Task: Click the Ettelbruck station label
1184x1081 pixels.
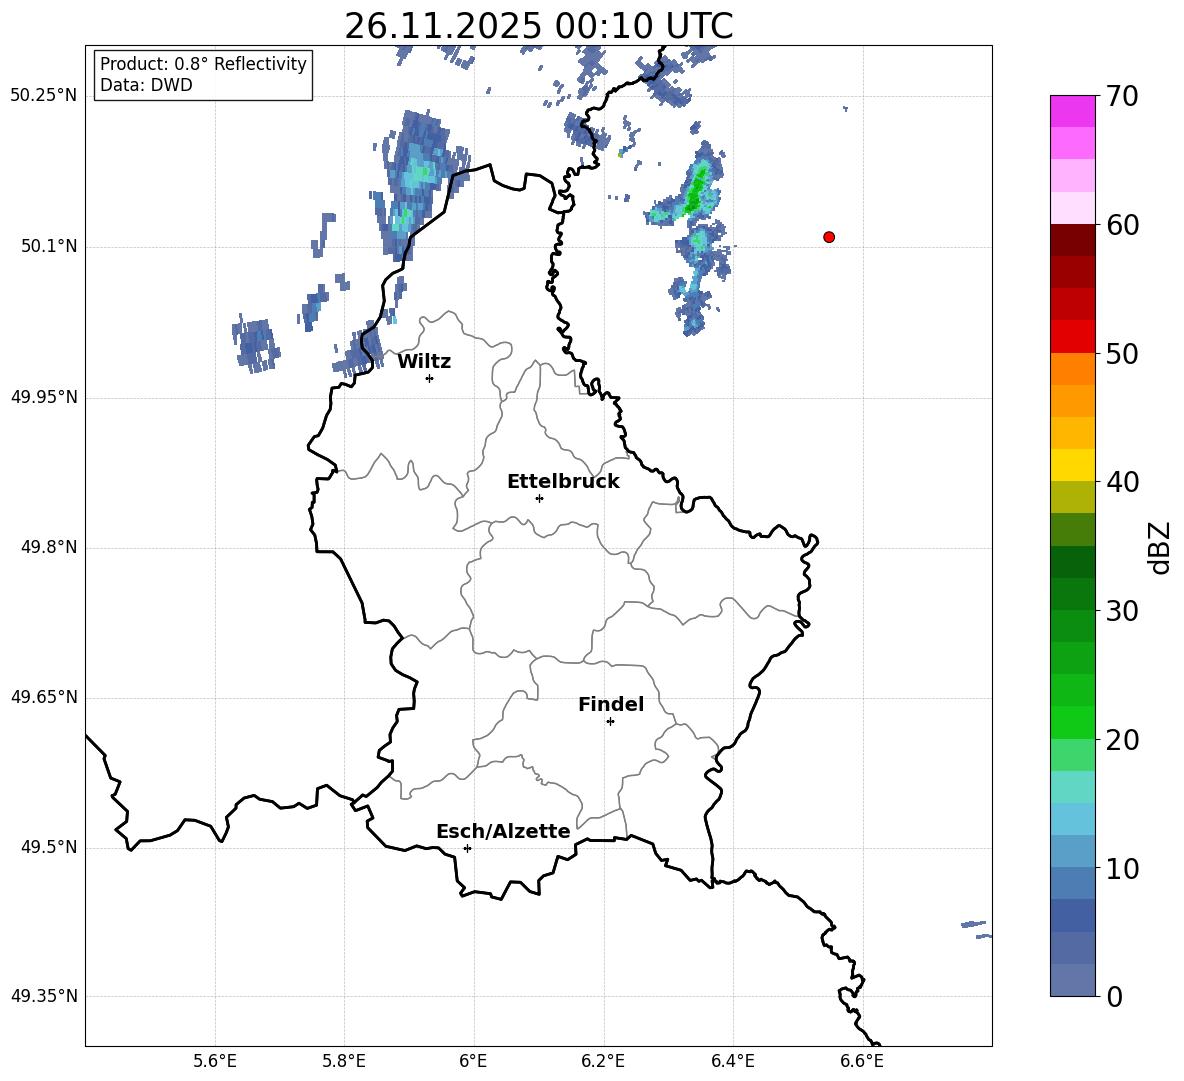Action: (x=563, y=482)
